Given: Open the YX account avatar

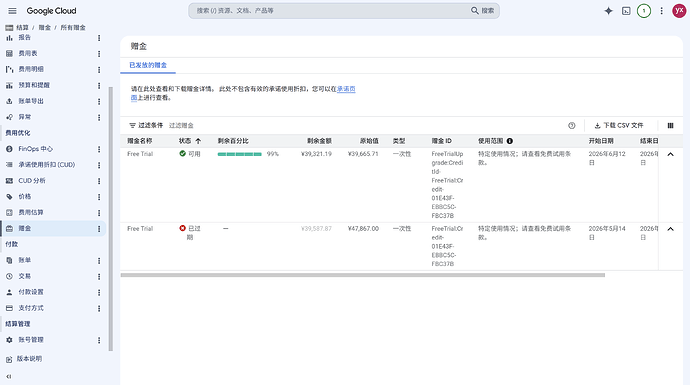Looking at the screenshot, I should pyautogui.click(x=679, y=11).
